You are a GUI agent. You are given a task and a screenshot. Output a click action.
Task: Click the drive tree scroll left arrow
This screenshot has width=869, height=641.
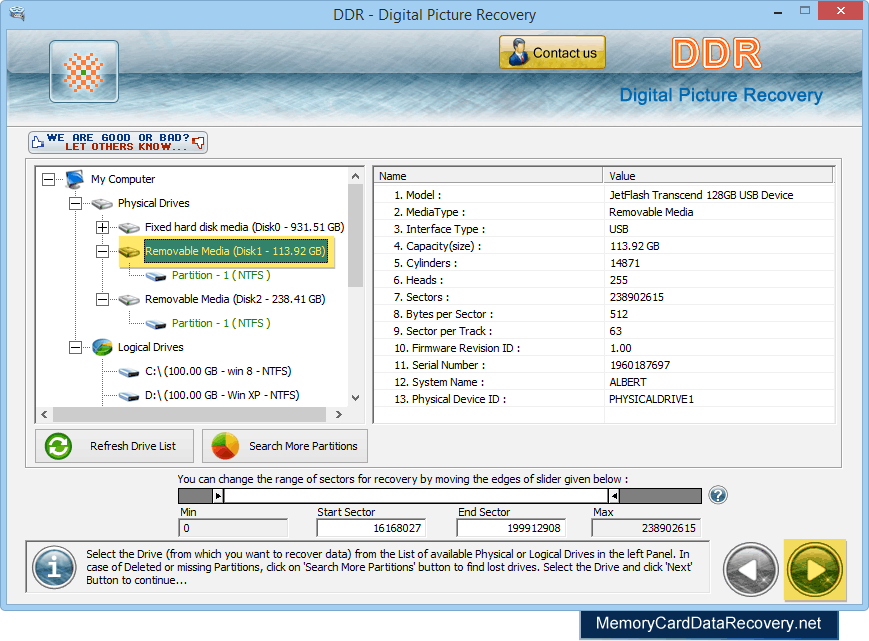coord(44,414)
